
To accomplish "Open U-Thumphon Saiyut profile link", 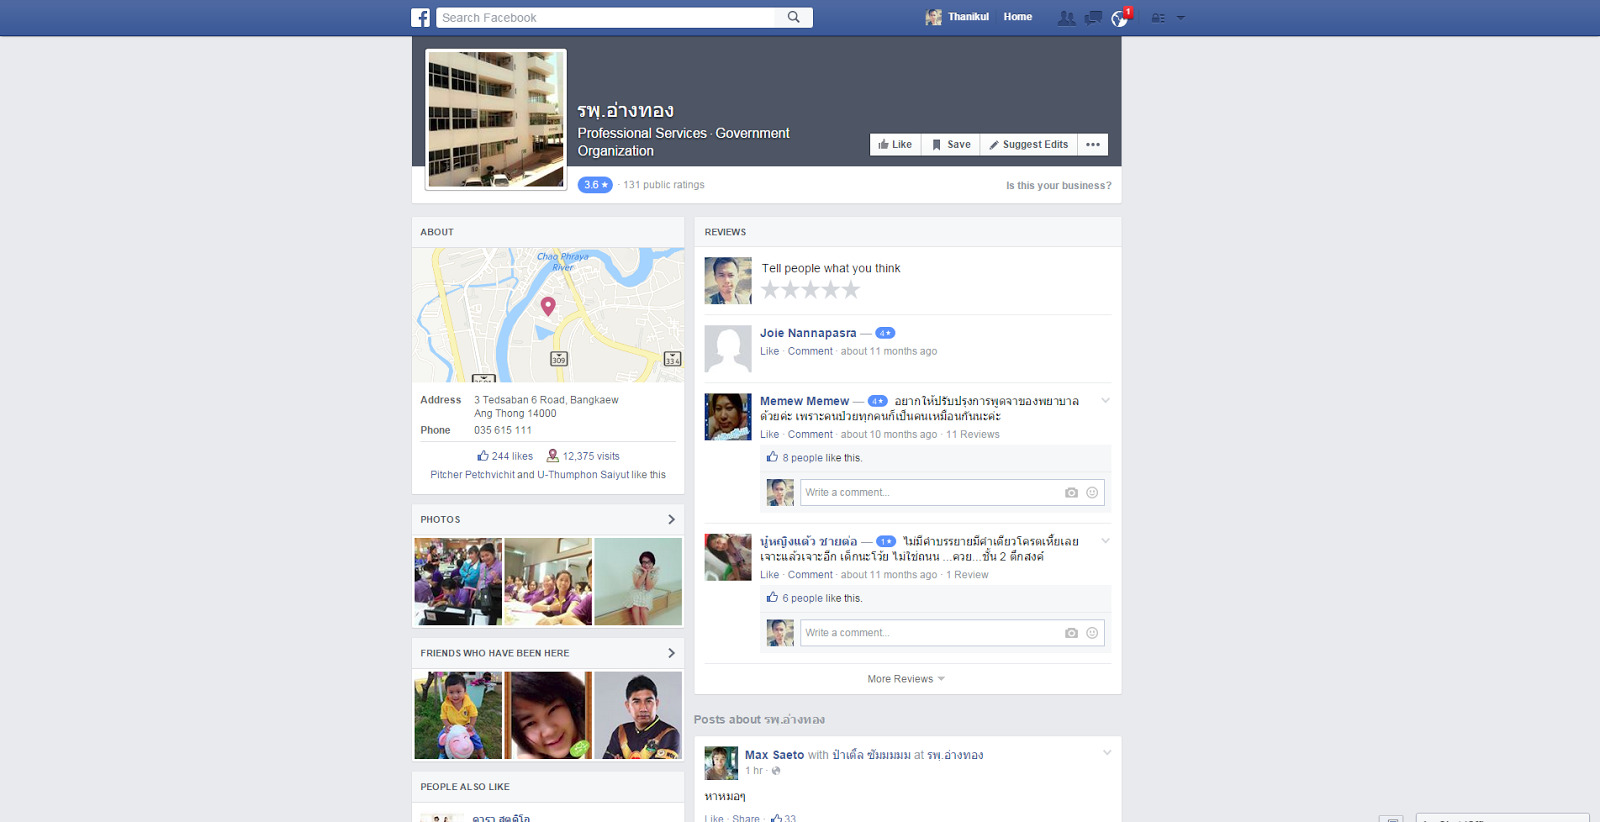I will coord(583,475).
